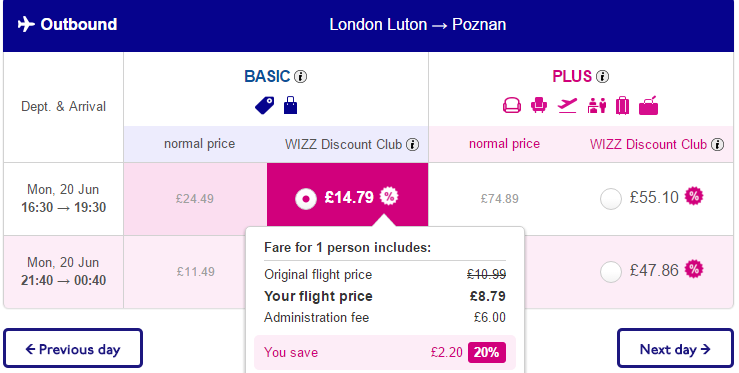The image size is (739, 373).
Task: Click info icon beside BASIC WIZZ Discount Club
Action: coord(412,144)
